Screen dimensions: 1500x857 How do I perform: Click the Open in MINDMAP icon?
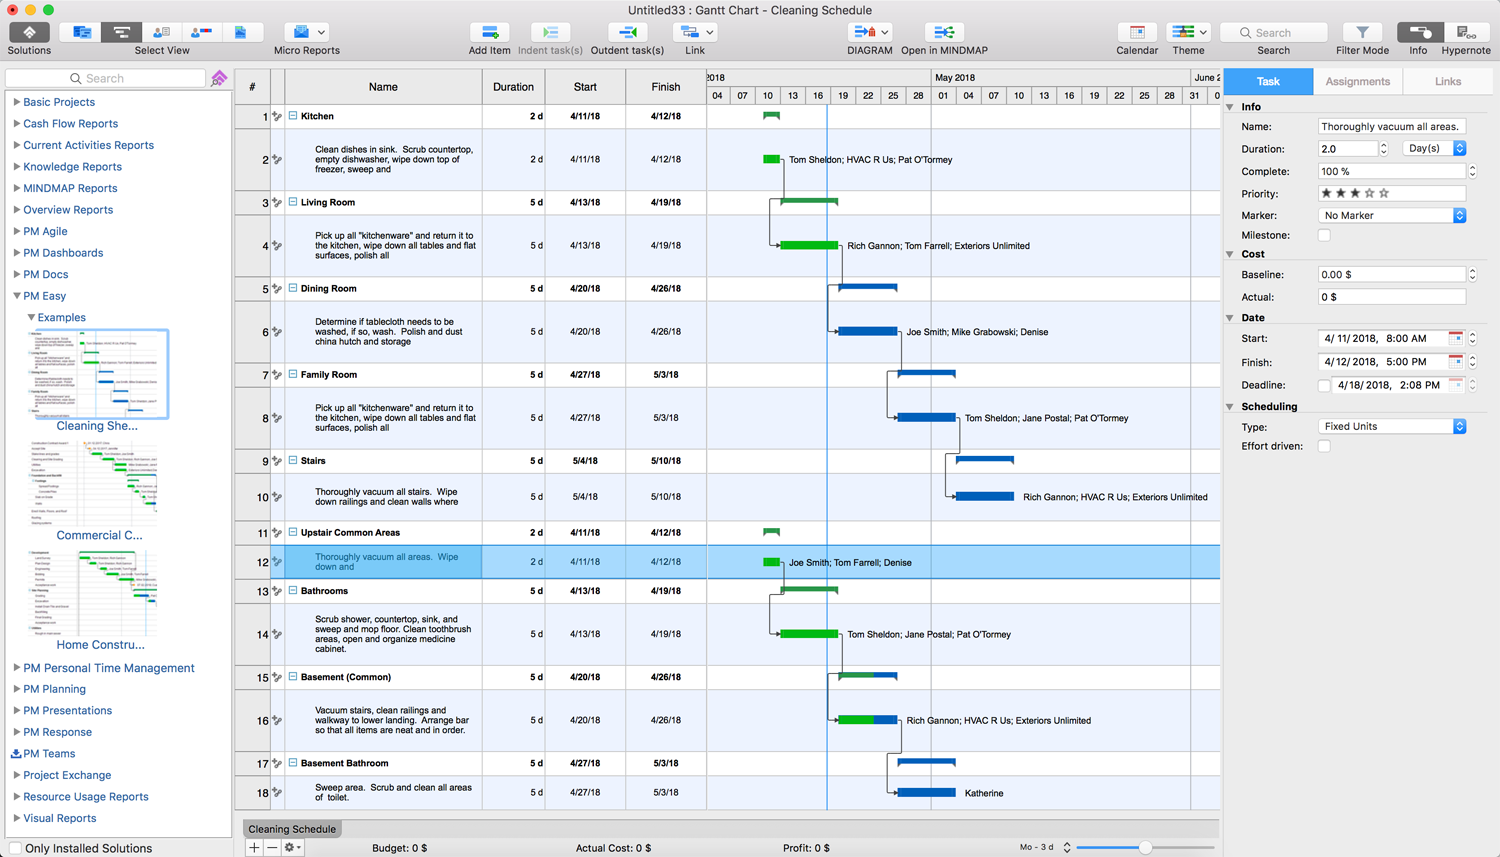(x=943, y=33)
